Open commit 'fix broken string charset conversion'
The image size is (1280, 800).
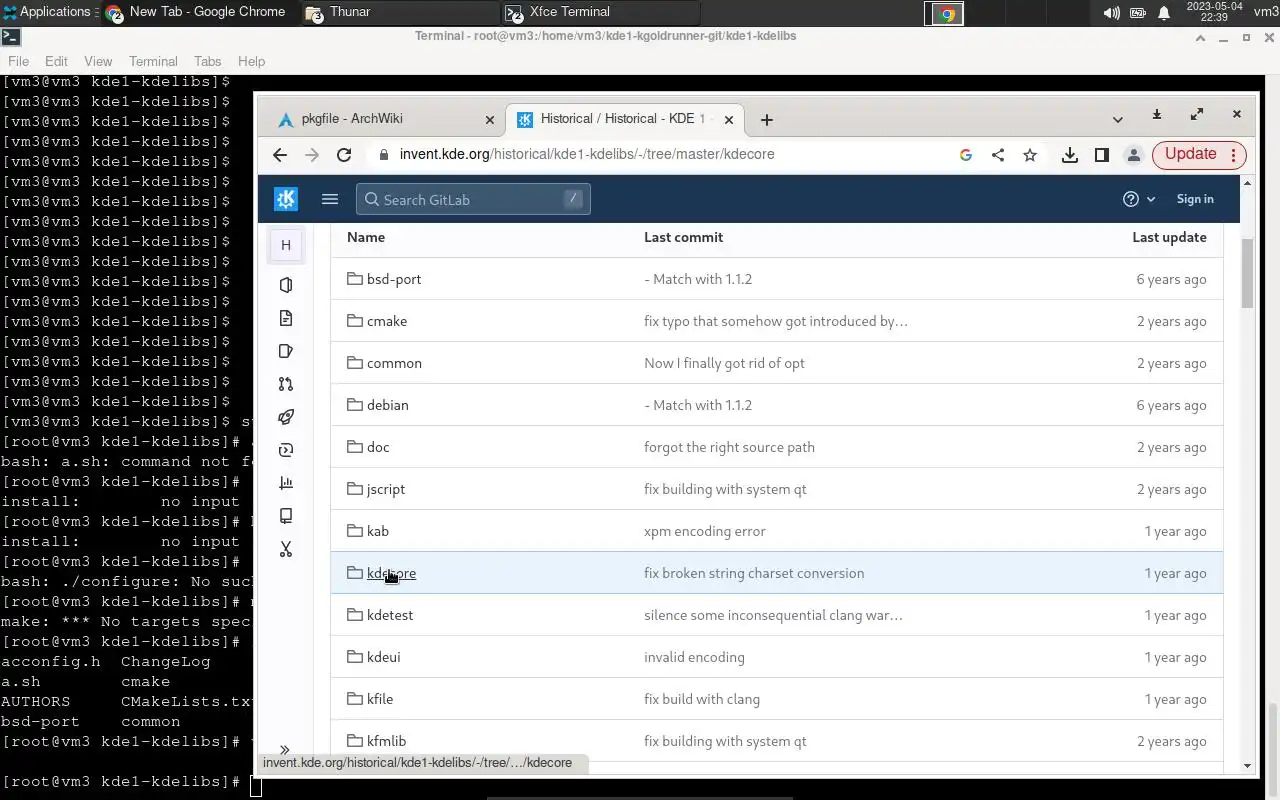(754, 573)
